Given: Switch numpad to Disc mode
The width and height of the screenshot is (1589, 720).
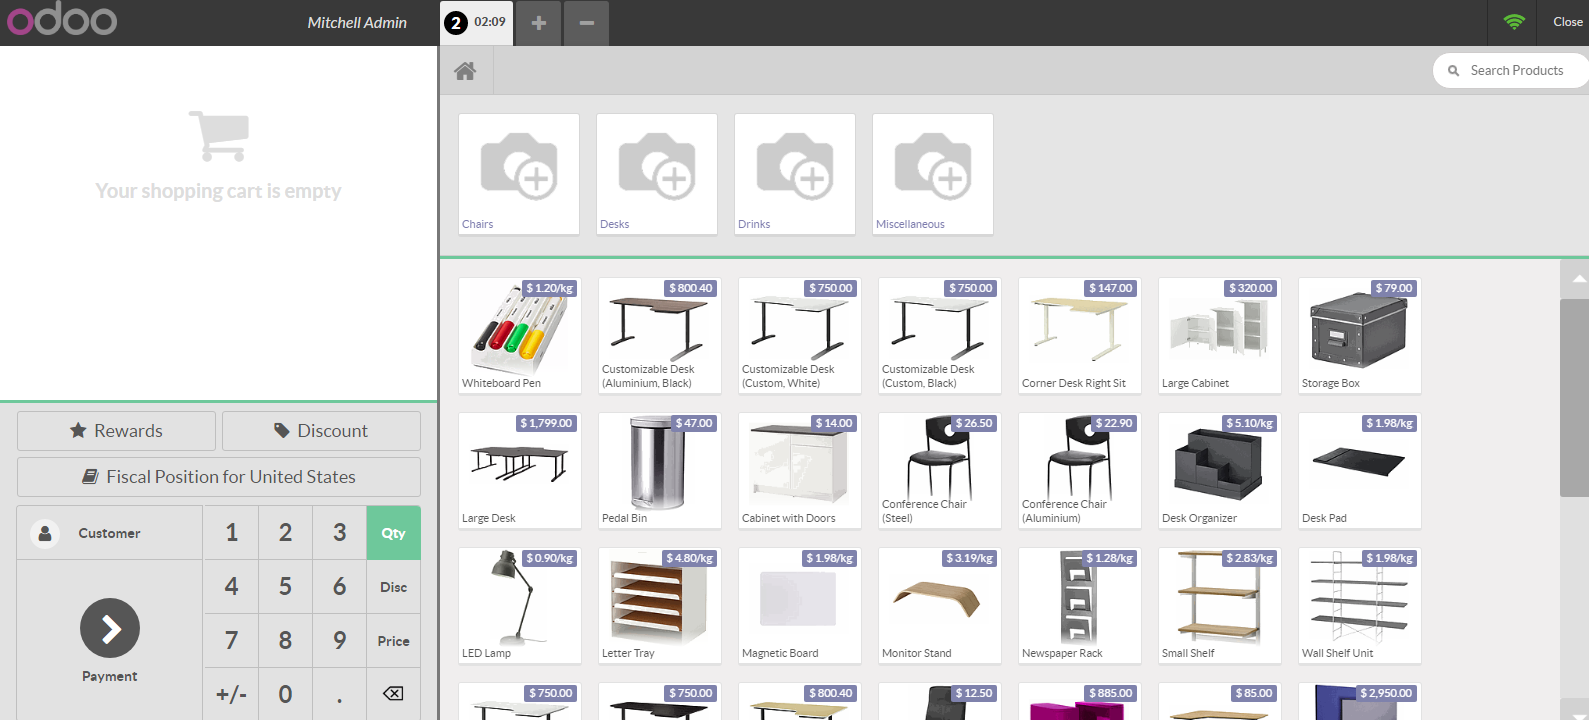Looking at the screenshot, I should pyautogui.click(x=393, y=587).
